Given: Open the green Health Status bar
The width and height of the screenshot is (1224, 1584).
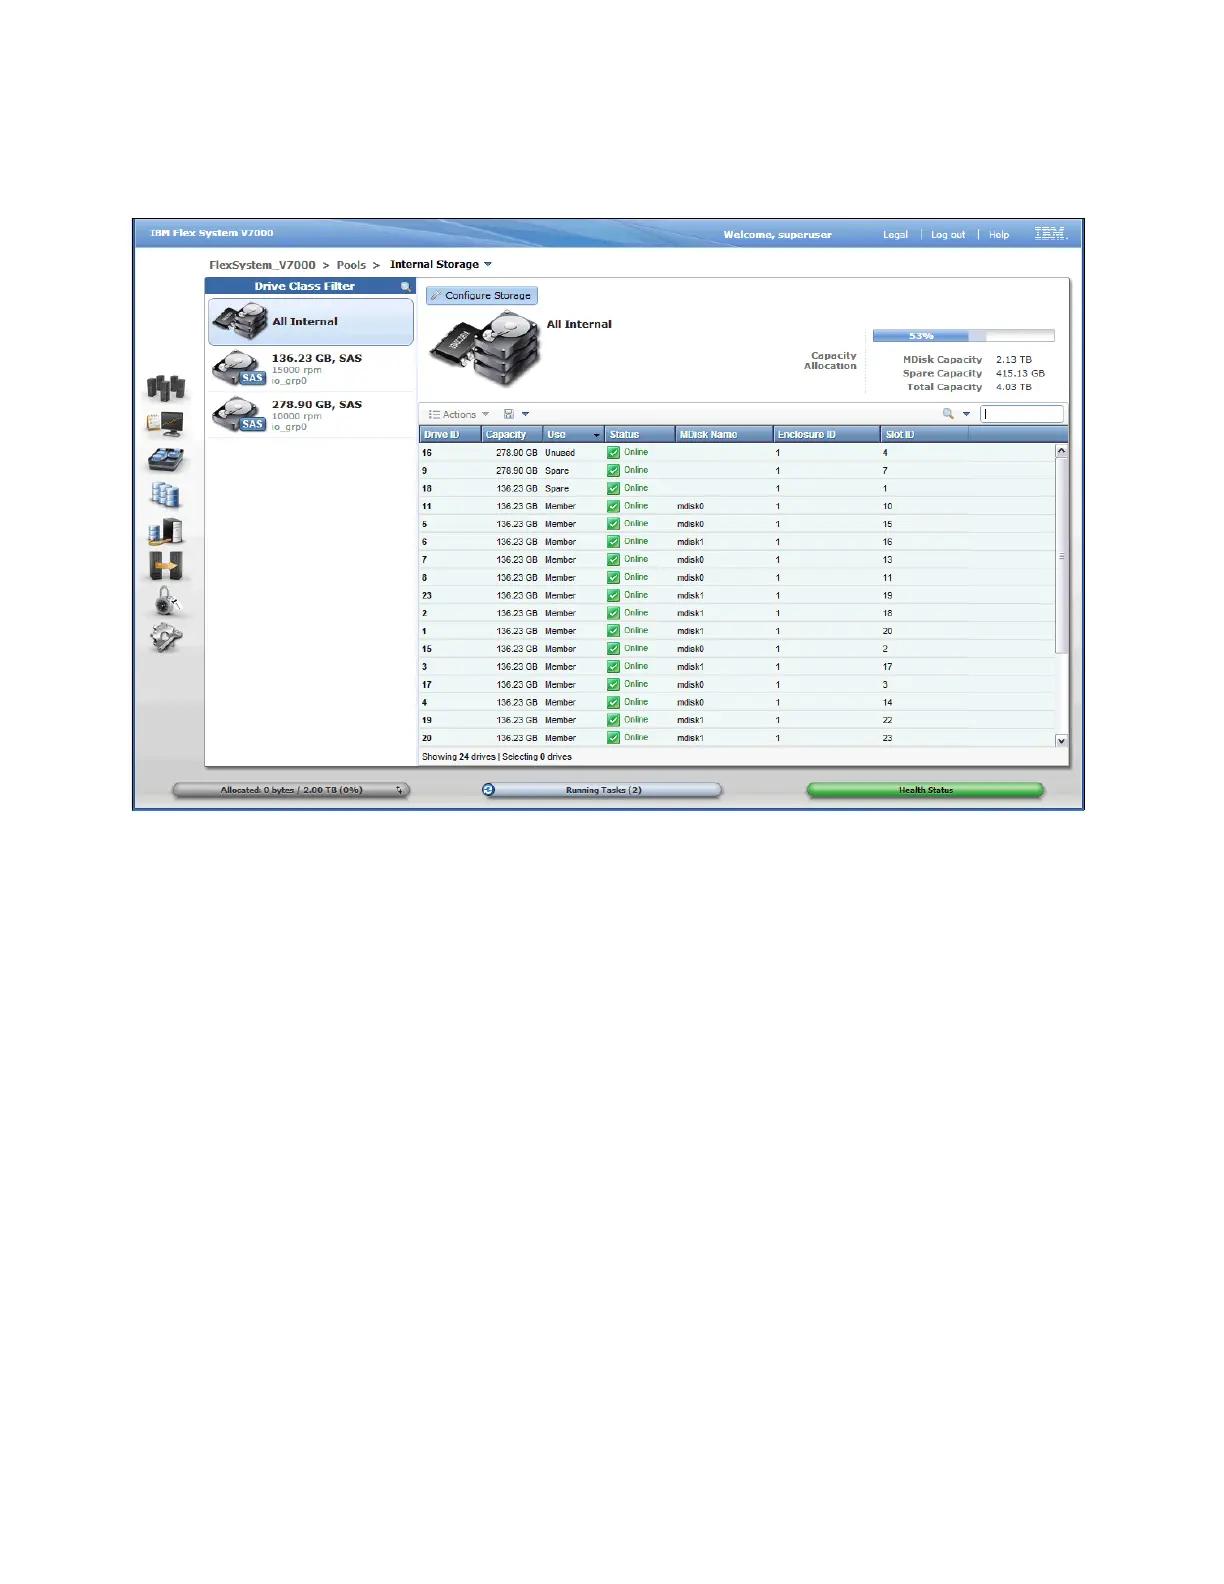Looking at the screenshot, I should (x=925, y=790).
